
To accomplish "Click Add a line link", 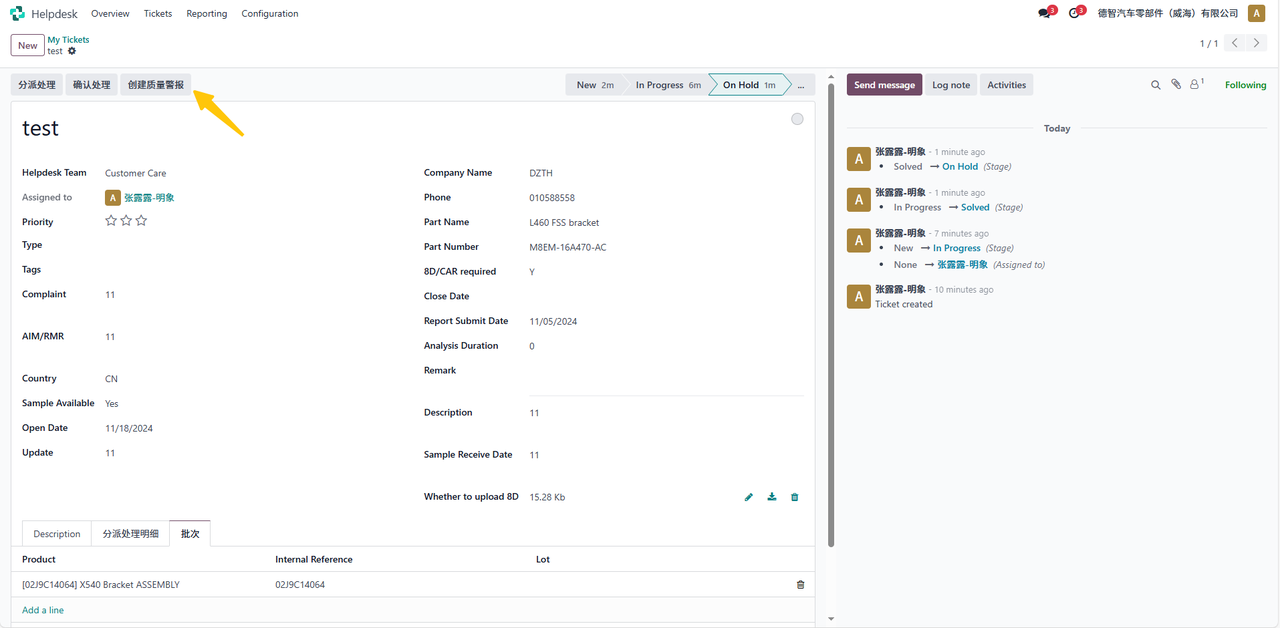I will click(43, 610).
